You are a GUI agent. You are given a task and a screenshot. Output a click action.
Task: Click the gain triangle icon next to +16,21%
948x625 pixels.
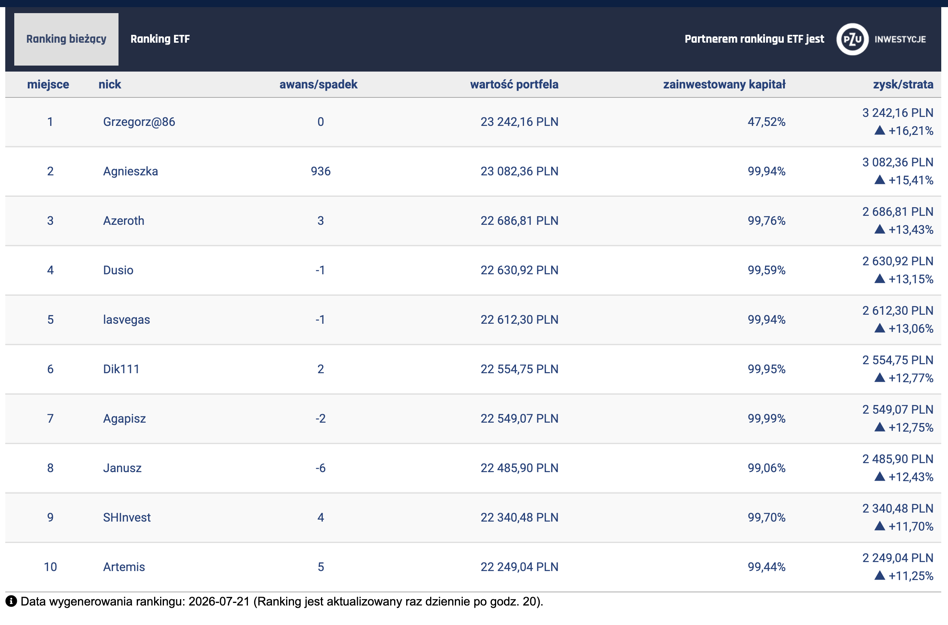[880, 131]
